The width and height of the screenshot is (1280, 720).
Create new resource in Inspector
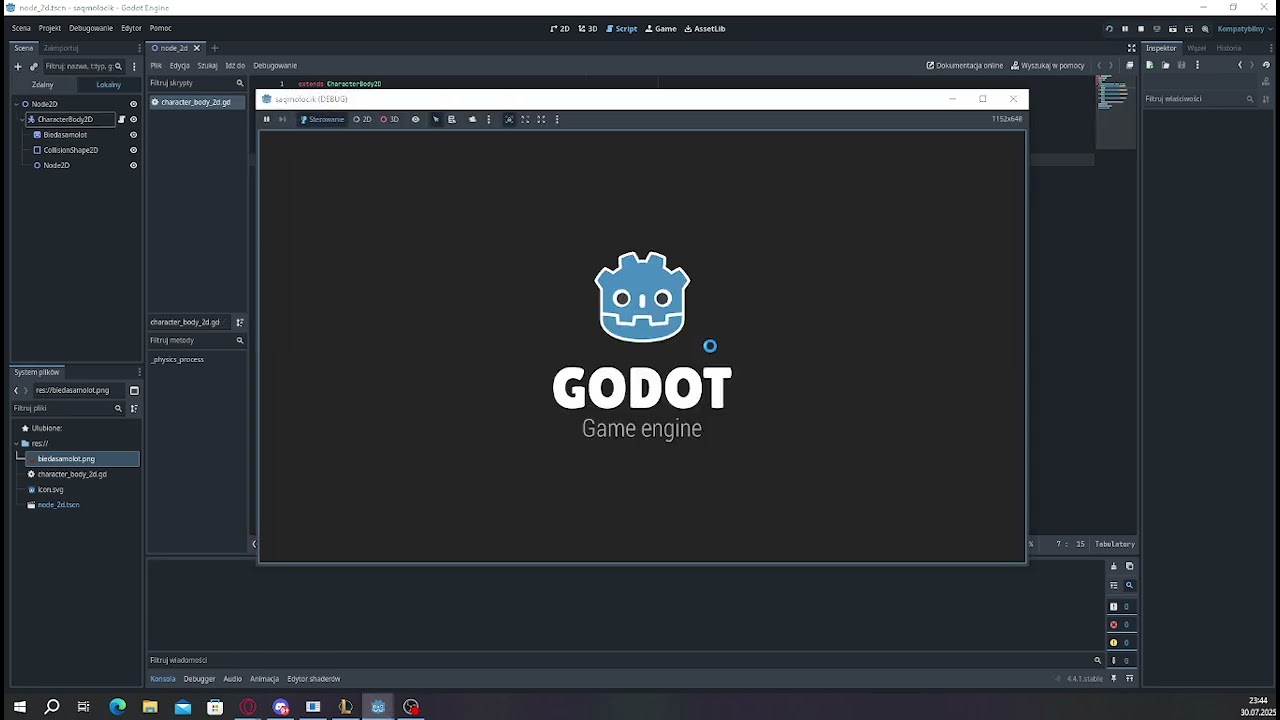[1150, 65]
